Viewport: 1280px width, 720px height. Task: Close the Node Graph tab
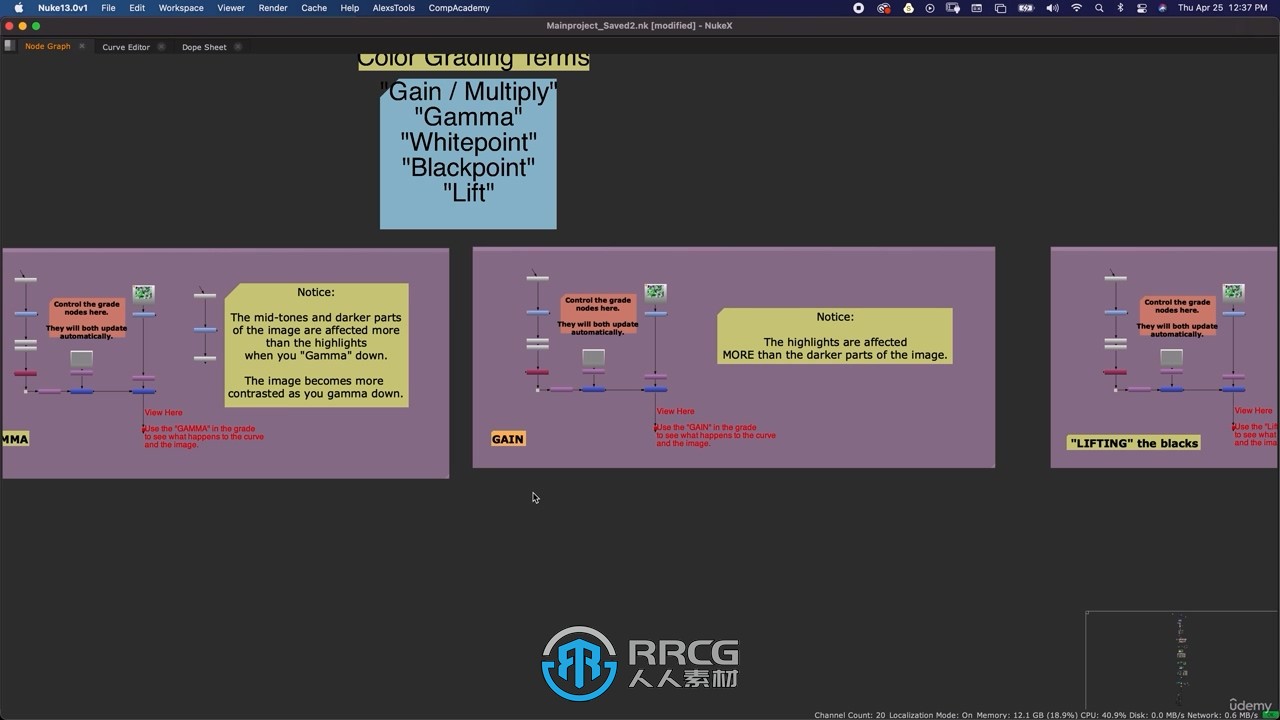[x=82, y=46]
